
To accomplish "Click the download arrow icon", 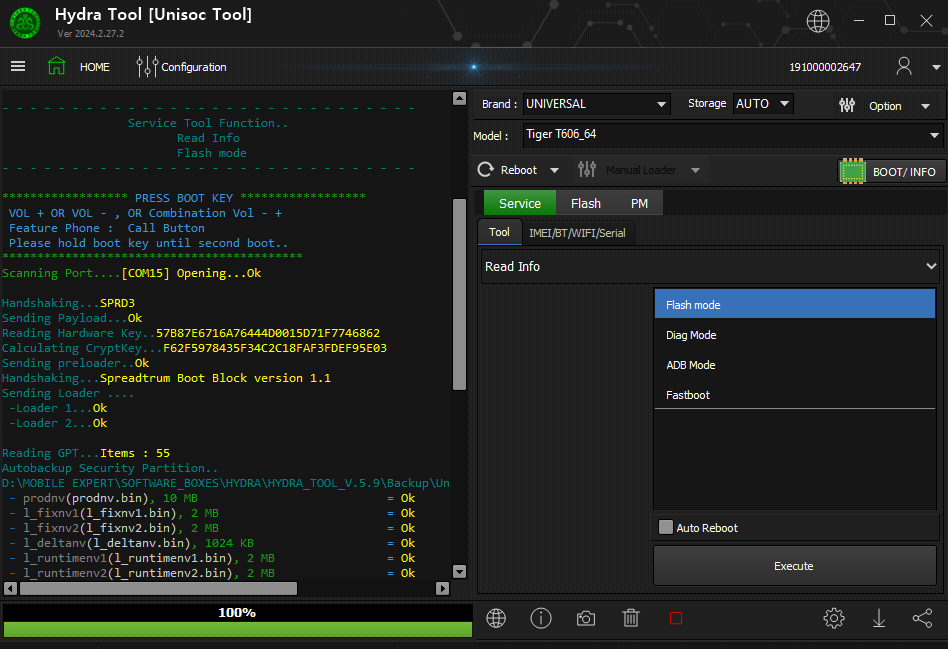I will (878, 618).
